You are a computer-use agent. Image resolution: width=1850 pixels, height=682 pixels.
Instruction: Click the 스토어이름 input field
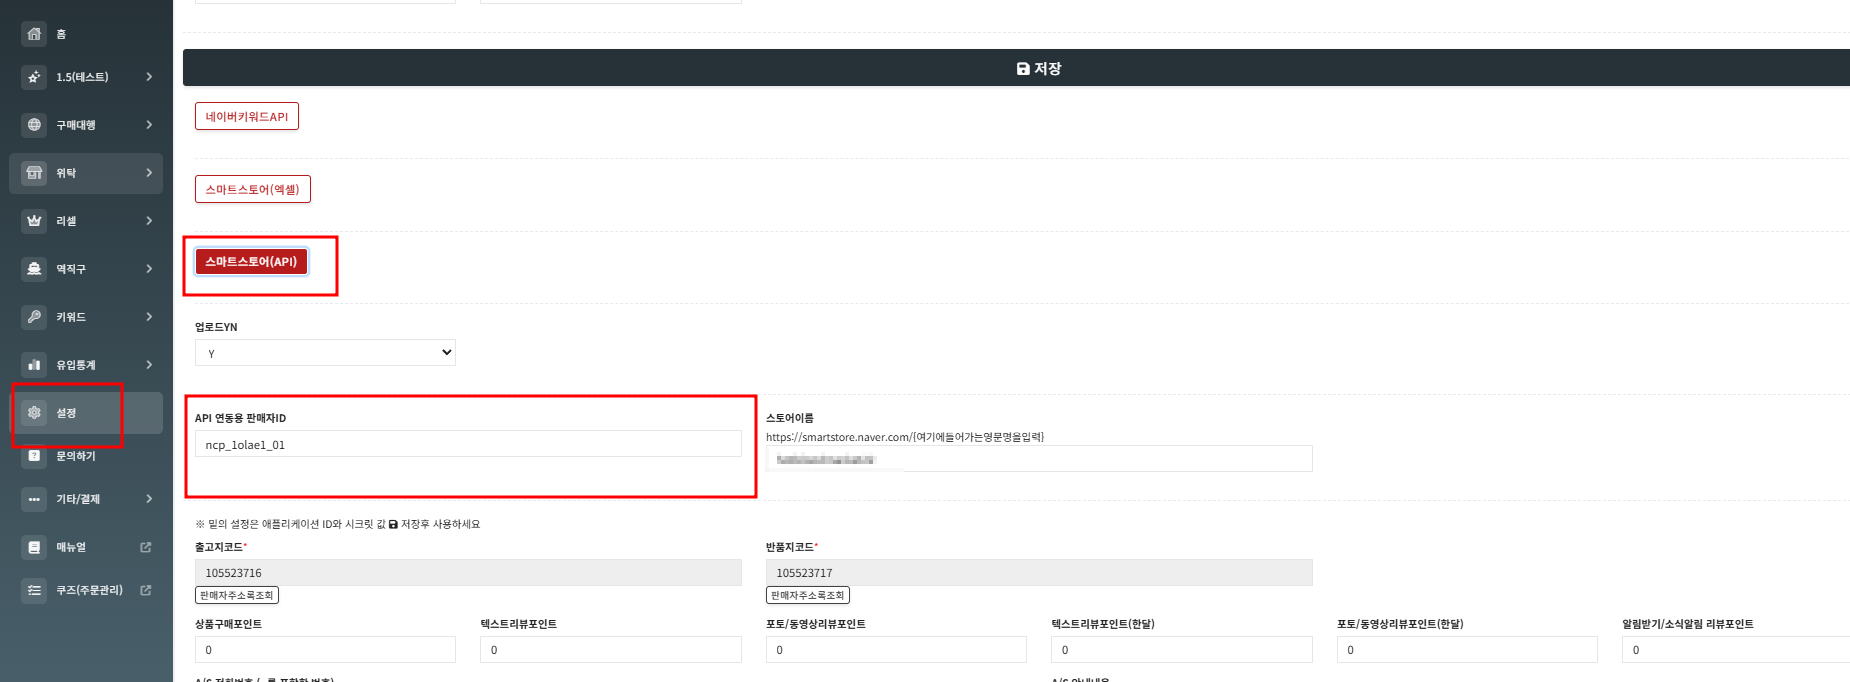click(1039, 459)
